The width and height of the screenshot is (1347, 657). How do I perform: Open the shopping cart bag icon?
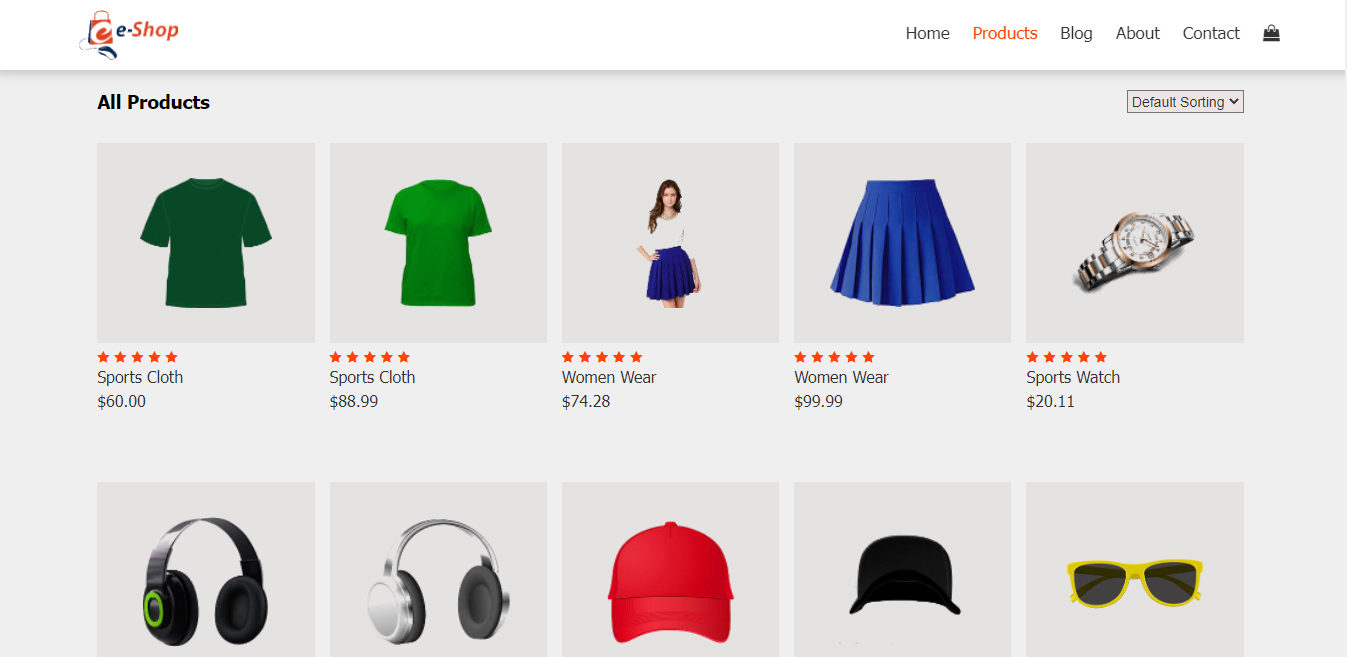1271,33
